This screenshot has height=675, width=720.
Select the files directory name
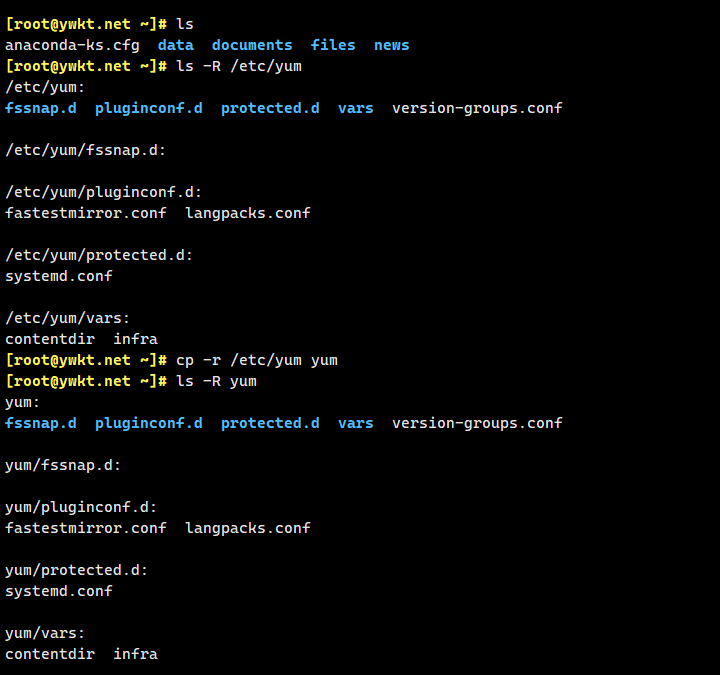pyautogui.click(x=333, y=45)
